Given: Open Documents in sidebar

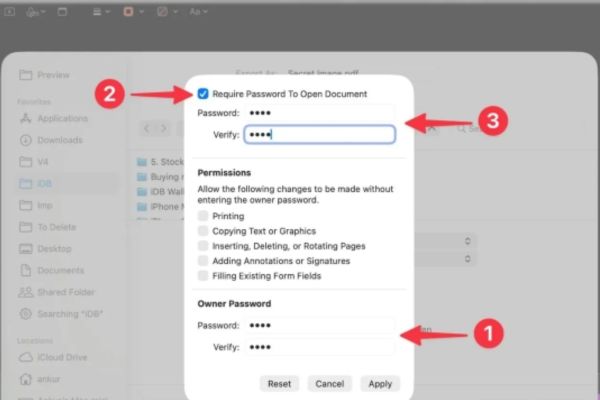Looking at the screenshot, I should click(x=52, y=271).
